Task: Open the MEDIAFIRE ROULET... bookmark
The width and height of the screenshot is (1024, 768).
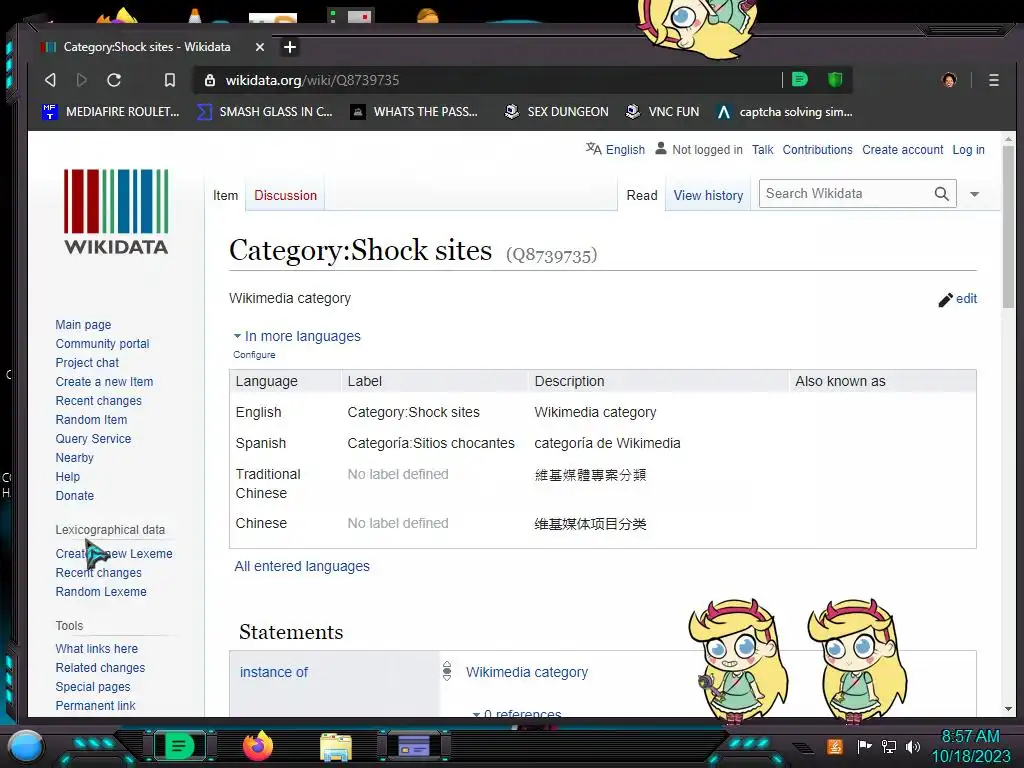Action: tap(110, 112)
